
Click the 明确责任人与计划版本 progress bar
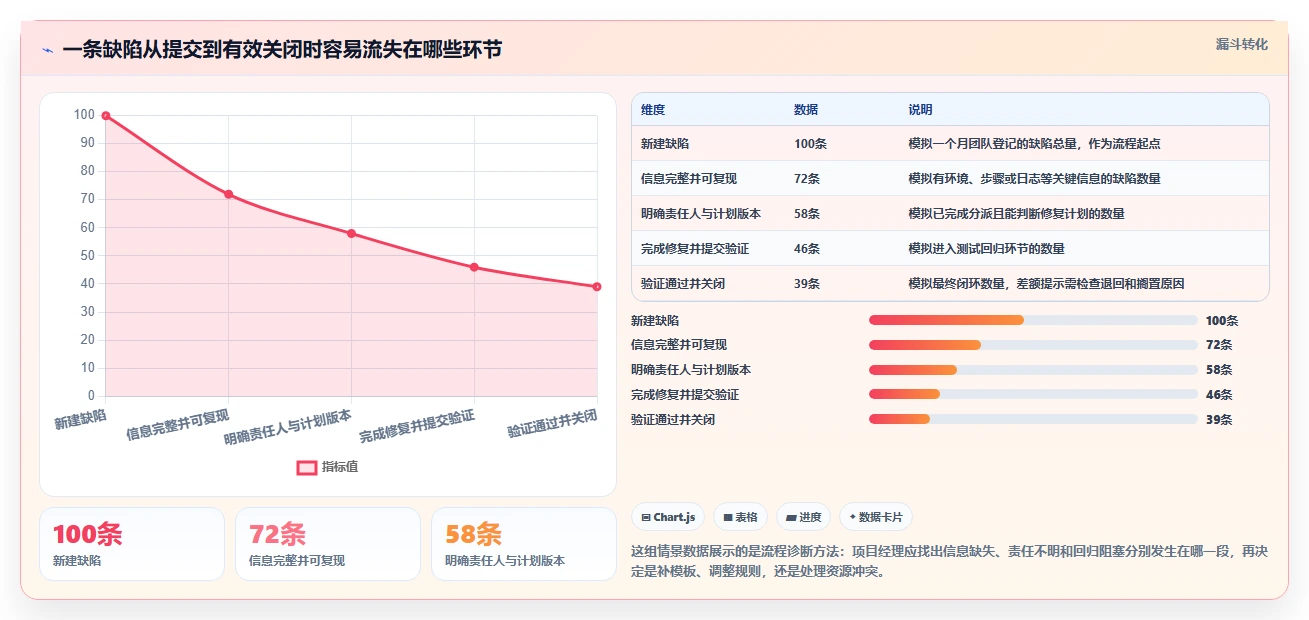coord(1033,370)
